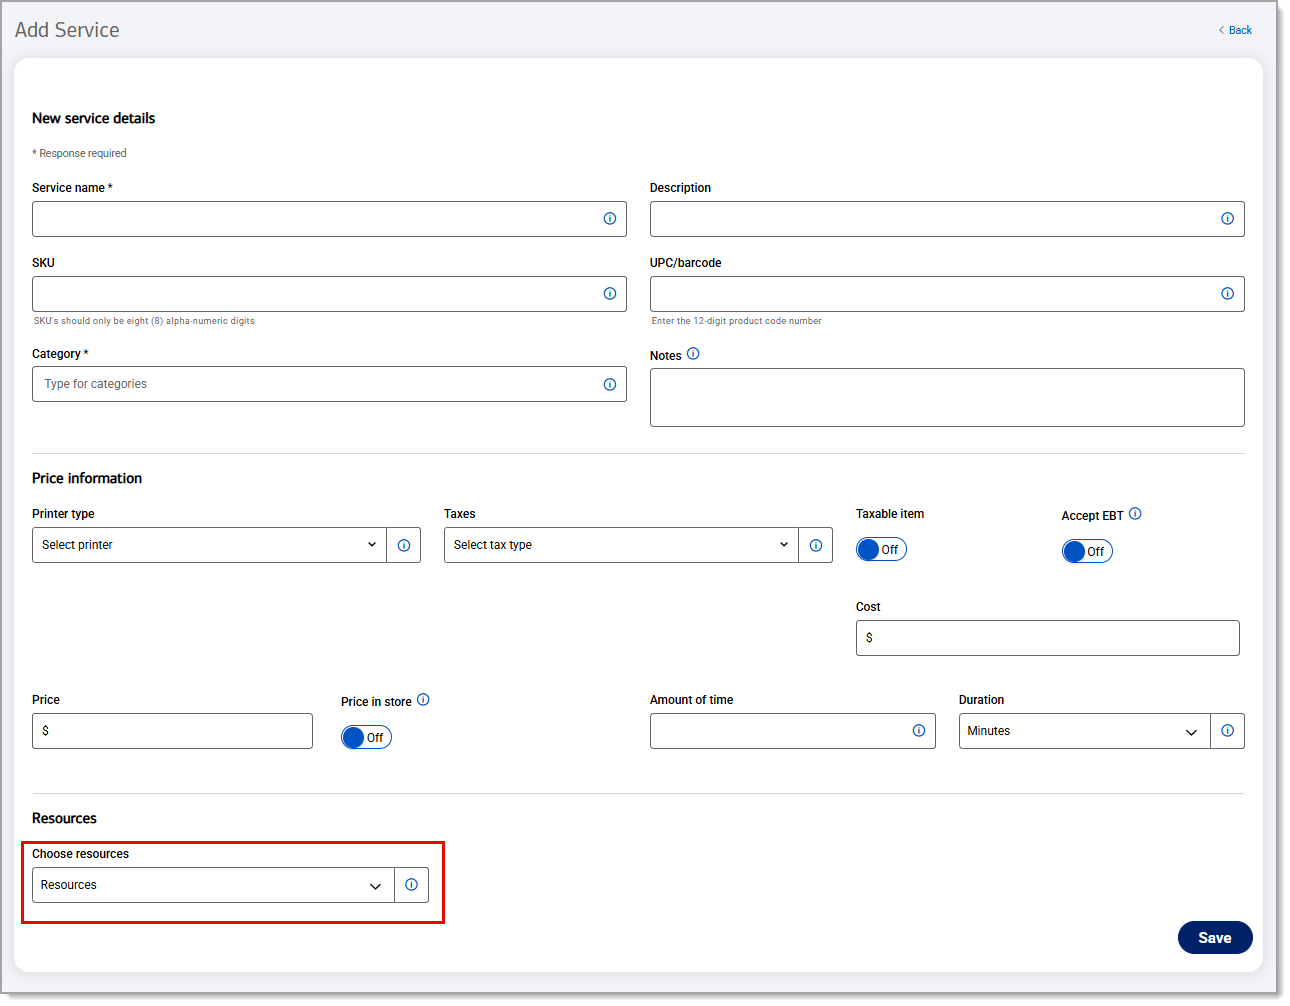Viewport: 1290px width, 1006px height.
Task: Click the Service name info icon
Action: pos(610,219)
